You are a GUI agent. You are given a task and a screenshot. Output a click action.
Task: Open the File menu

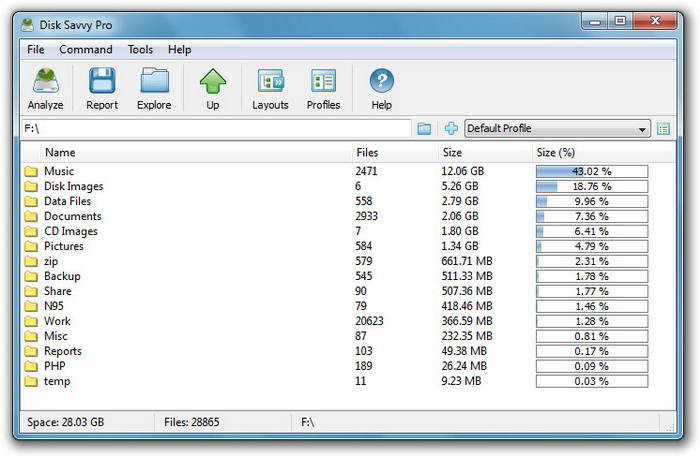[x=36, y=50]
